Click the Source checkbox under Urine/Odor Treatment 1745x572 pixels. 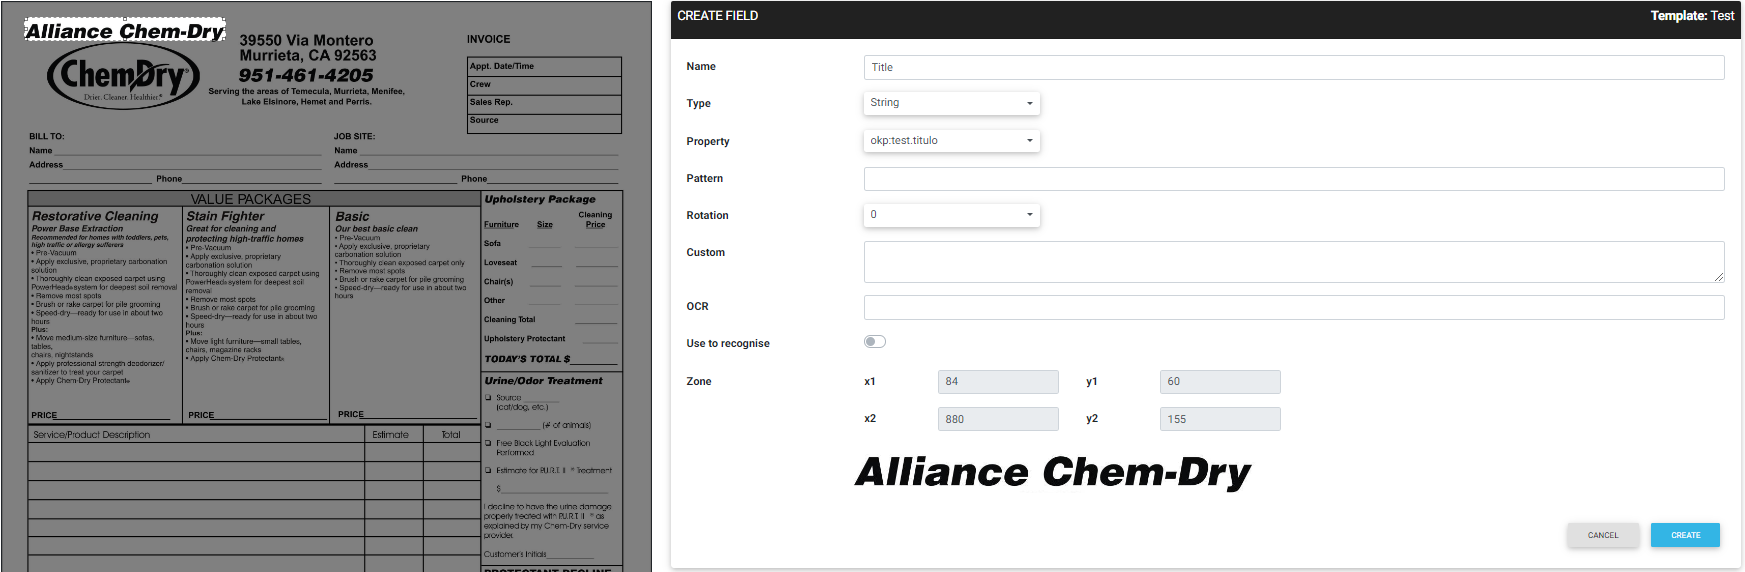click(488, 398)
